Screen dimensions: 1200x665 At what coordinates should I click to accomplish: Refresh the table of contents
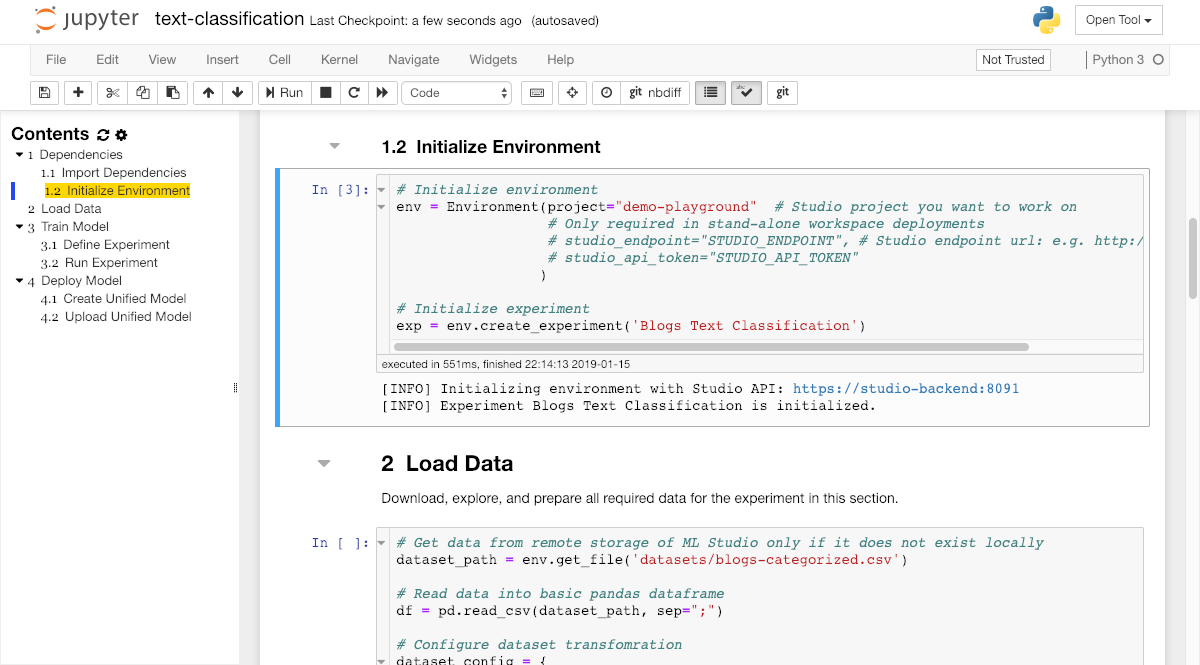(x=102, y=135)
